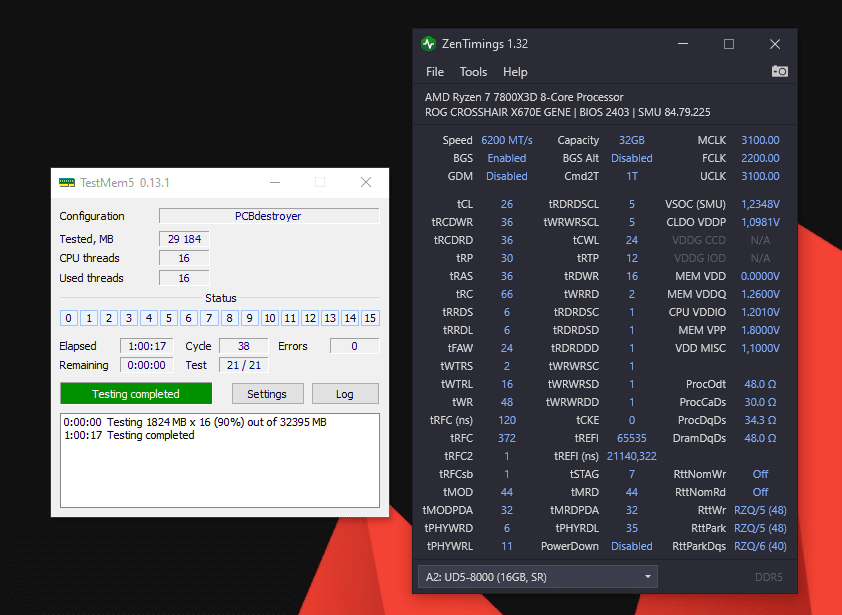
Task: Close the ZenTimings window
Action: pyautogui.click(x=774, y=44)
